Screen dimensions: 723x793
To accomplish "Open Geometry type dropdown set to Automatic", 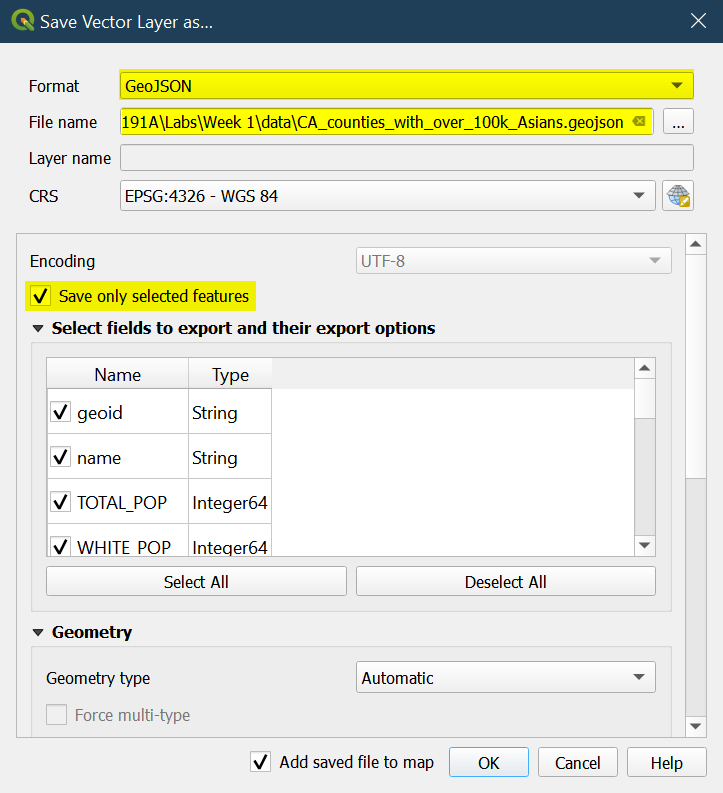I will click(505, 678).
